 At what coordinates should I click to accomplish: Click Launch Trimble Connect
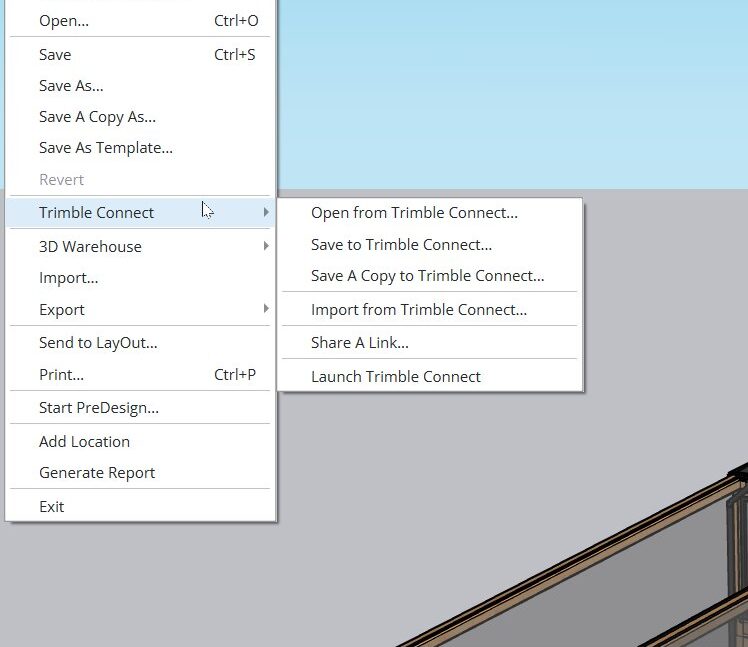coord(430,376)
